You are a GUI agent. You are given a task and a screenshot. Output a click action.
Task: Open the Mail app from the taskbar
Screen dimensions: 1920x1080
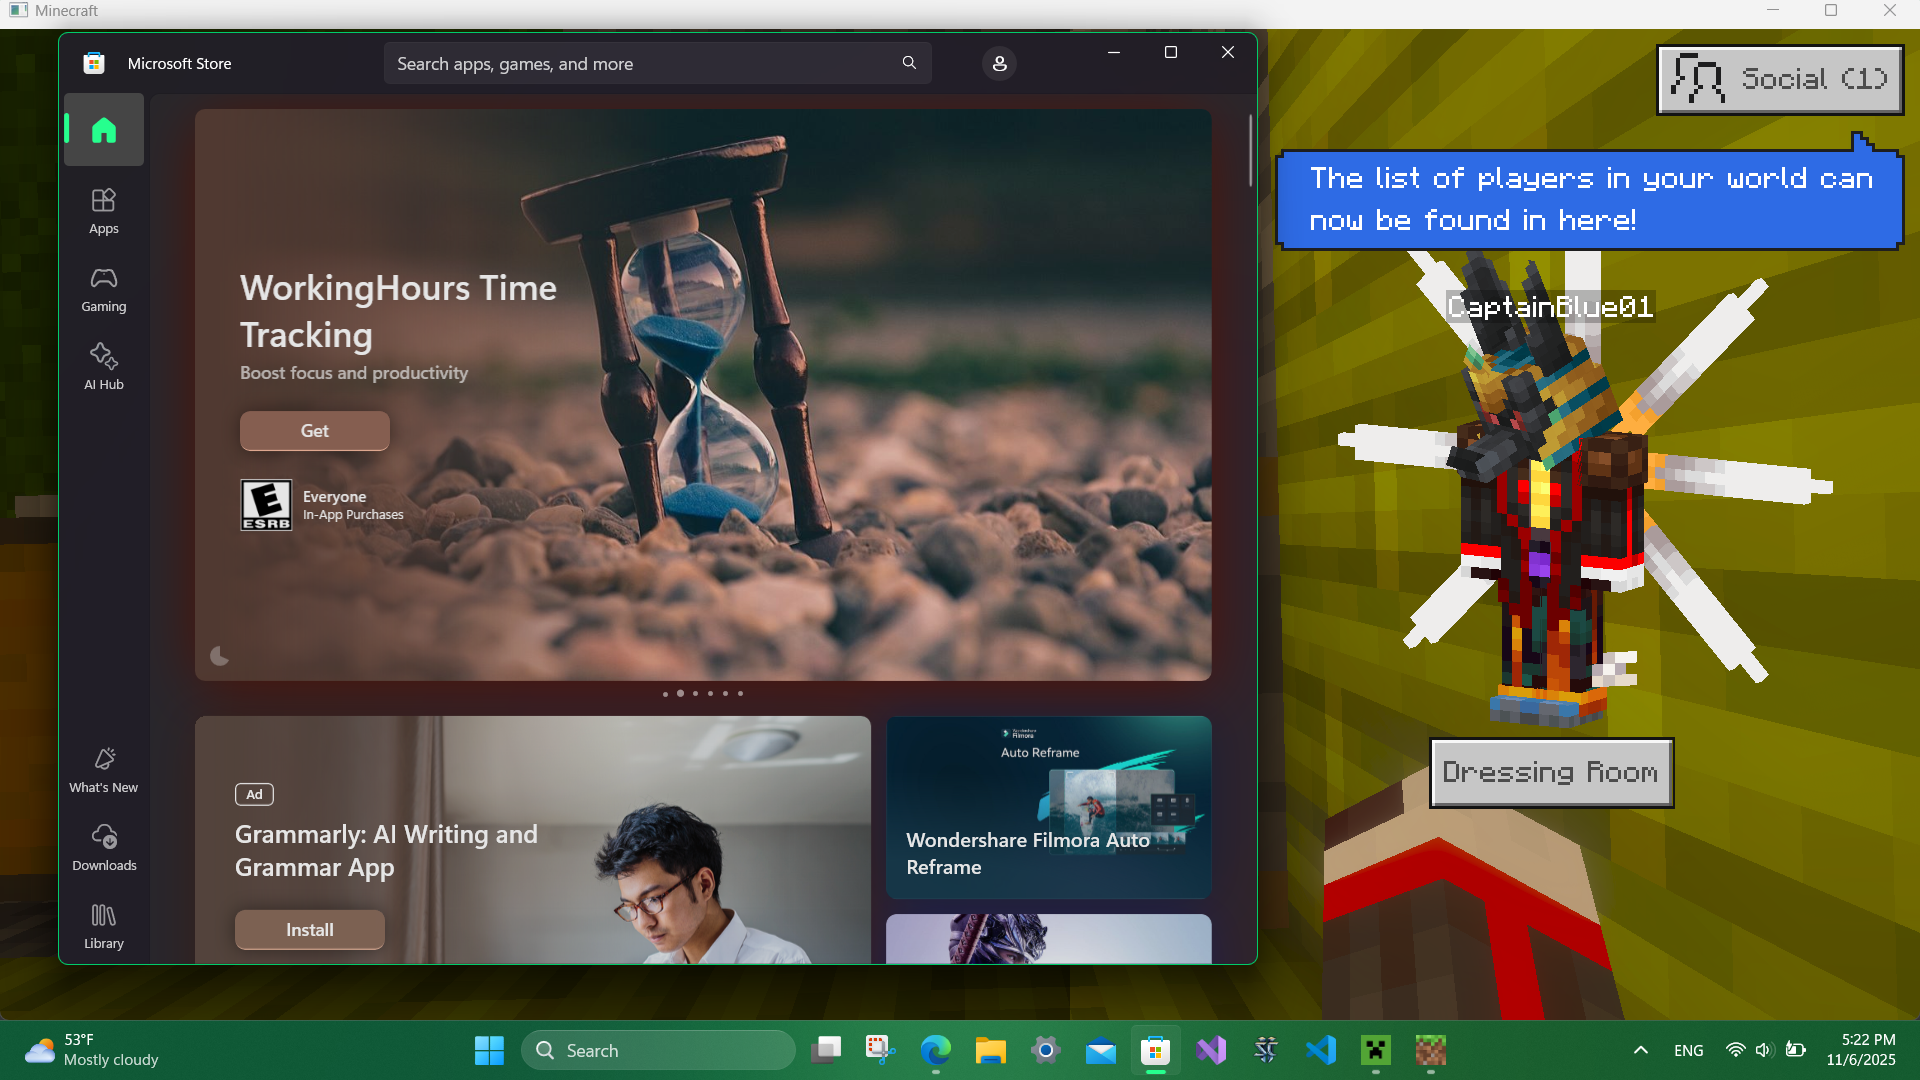1101,1051
